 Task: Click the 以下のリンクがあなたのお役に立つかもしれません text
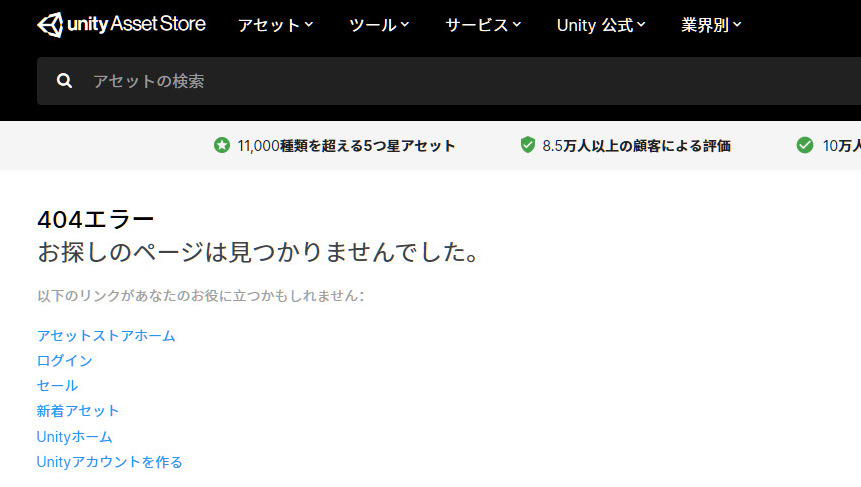pos(200,295)
